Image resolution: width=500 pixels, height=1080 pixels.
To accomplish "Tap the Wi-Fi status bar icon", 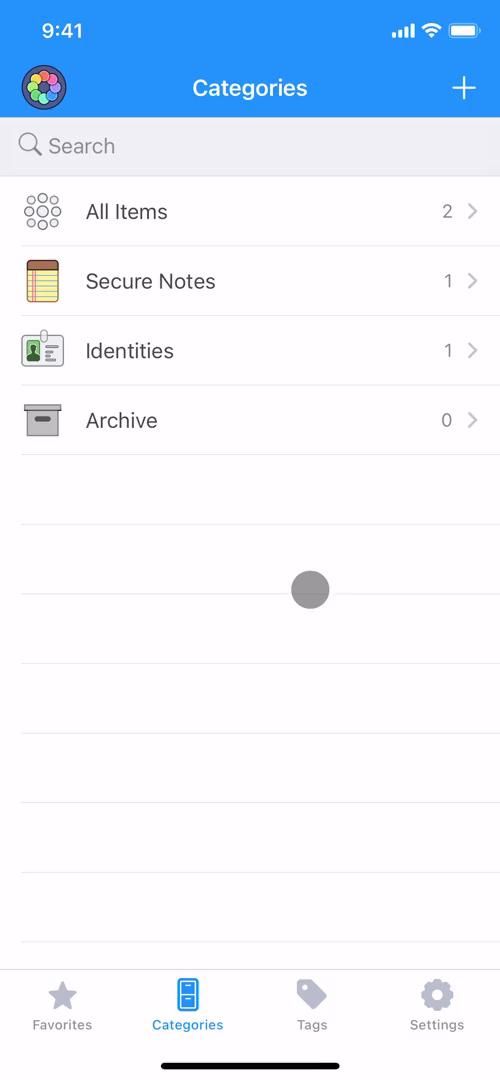I will (x=432, y=30).
